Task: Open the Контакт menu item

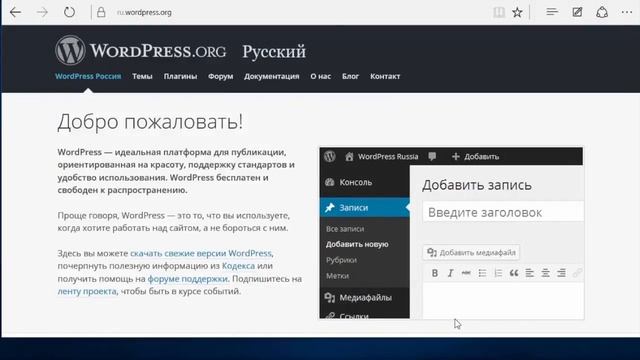Action: (385, 76)
